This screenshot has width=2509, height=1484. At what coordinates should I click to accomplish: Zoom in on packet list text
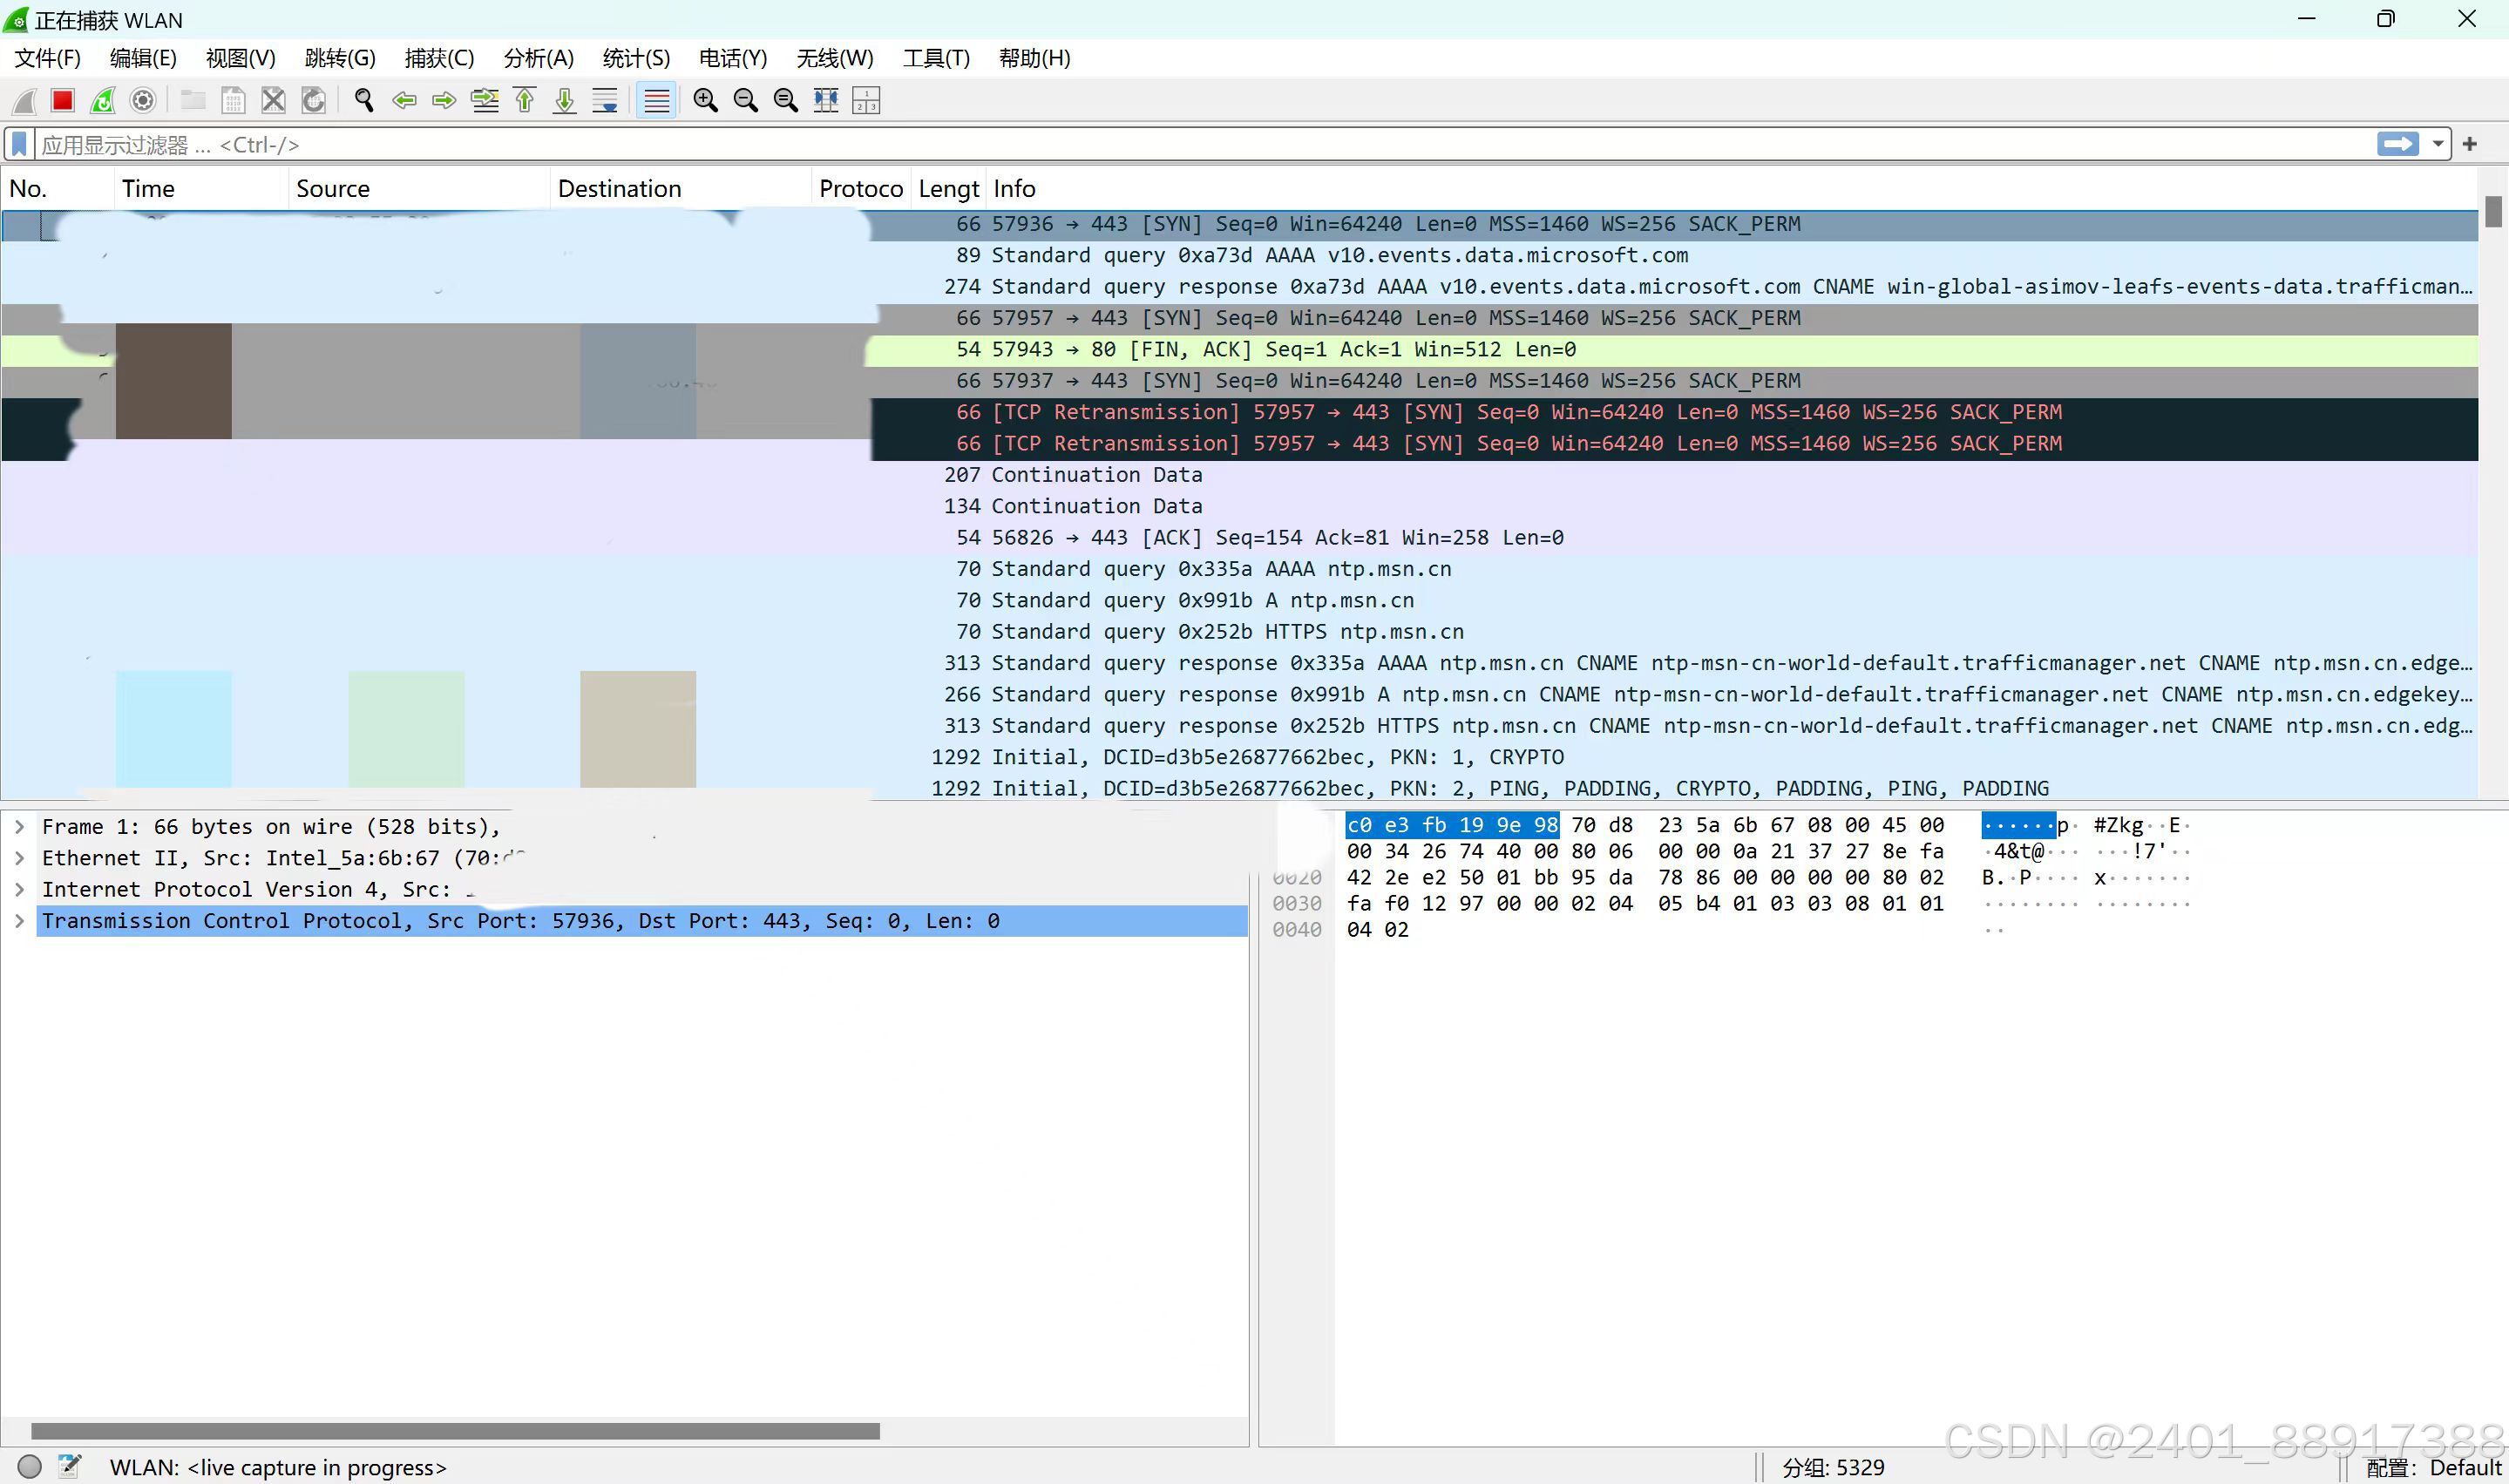(x=705, y=100)
